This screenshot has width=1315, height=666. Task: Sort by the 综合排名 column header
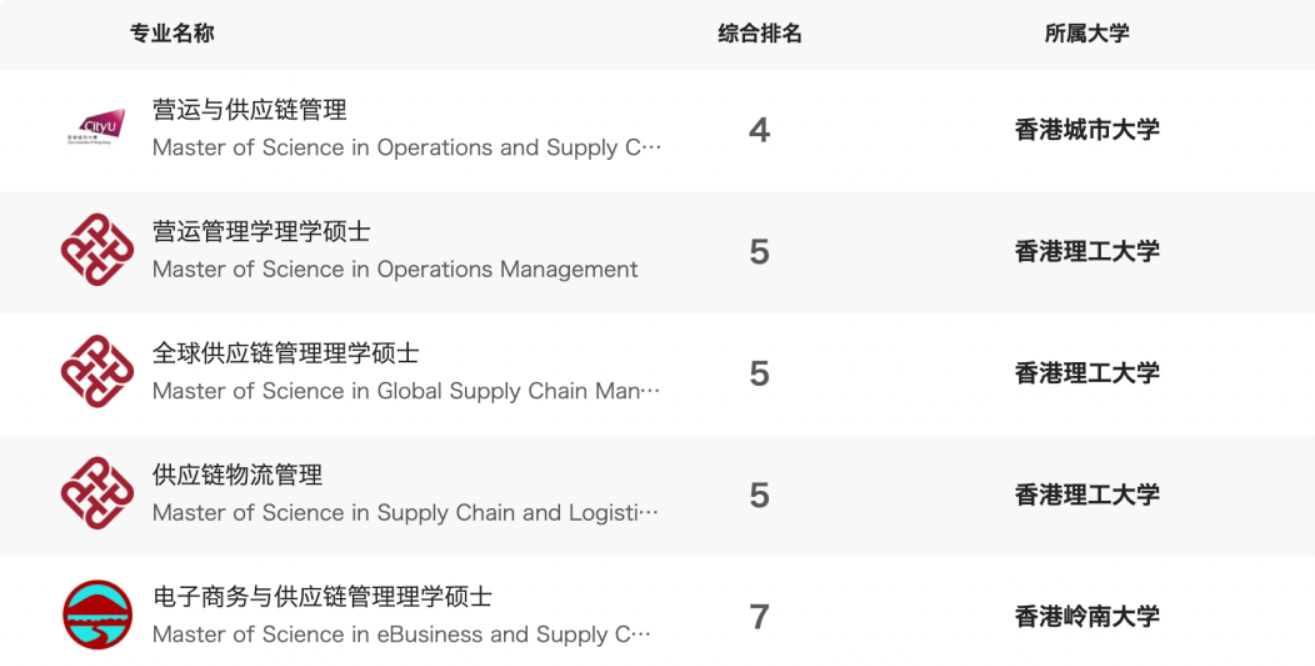coord(760,33)
